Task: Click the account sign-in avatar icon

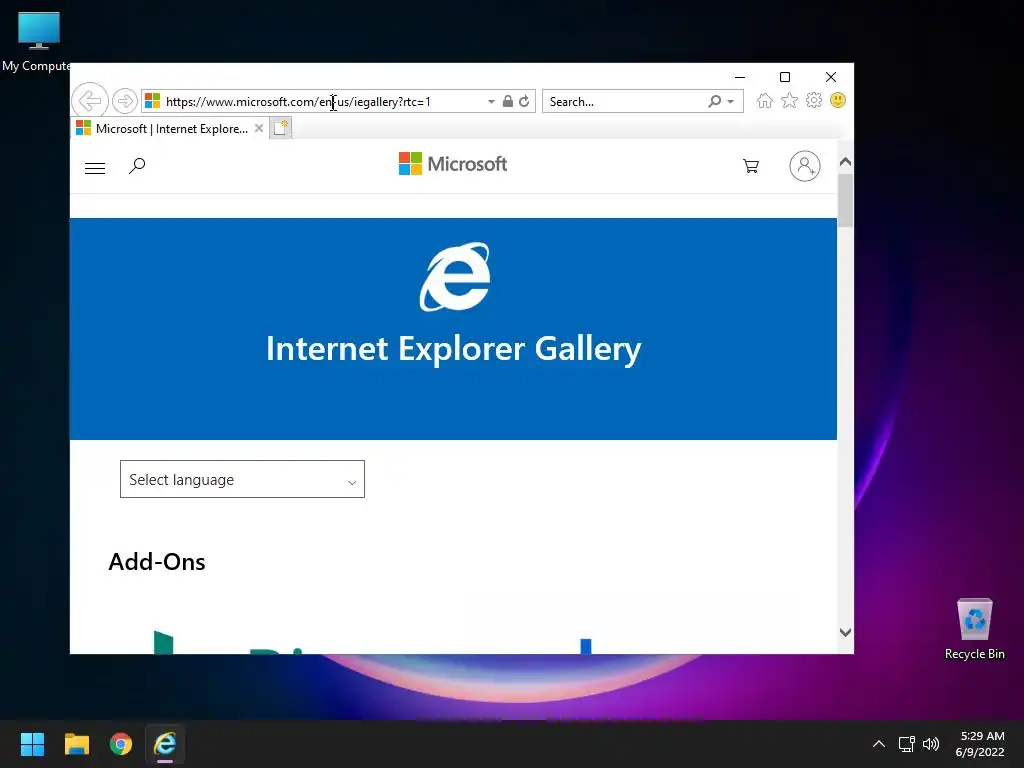Action: (x=805, y=166)
